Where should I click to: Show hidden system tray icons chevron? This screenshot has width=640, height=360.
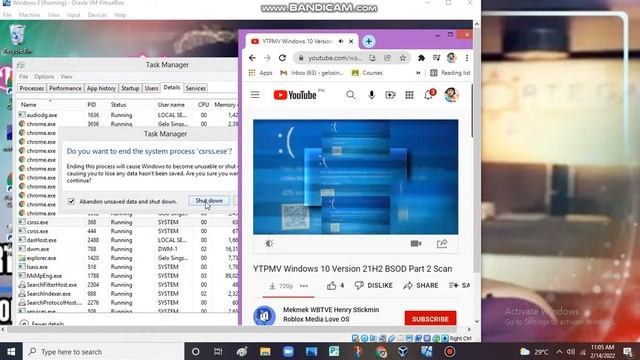click(559, 352)
